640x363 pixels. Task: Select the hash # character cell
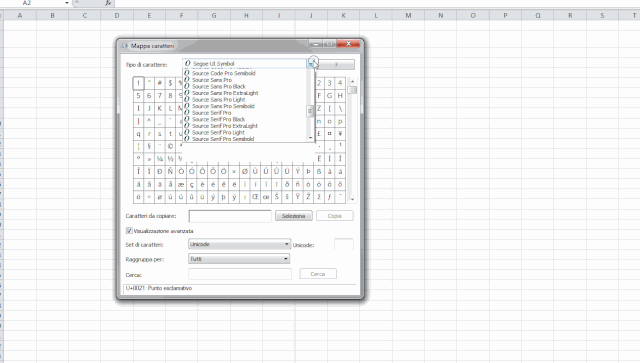tap(160, 83)
